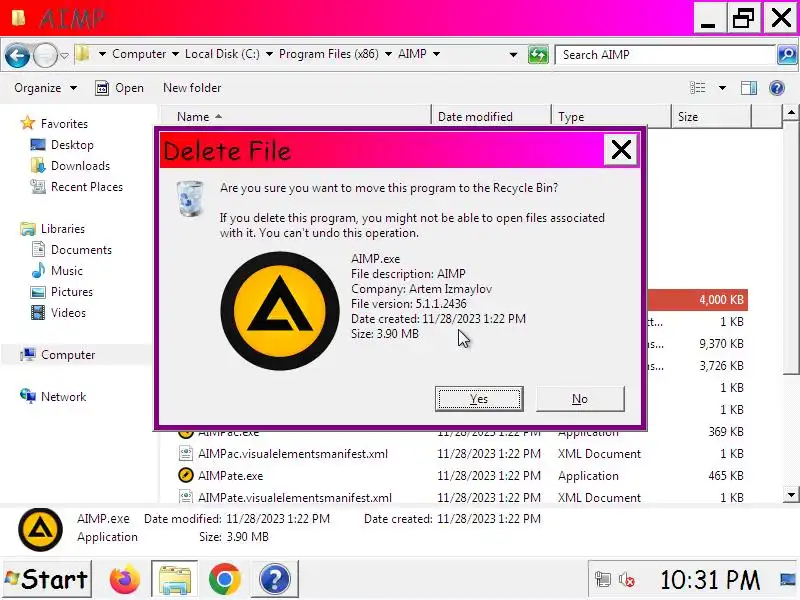
Task: Select AIMPate.exe file
Action: (230, 476)
